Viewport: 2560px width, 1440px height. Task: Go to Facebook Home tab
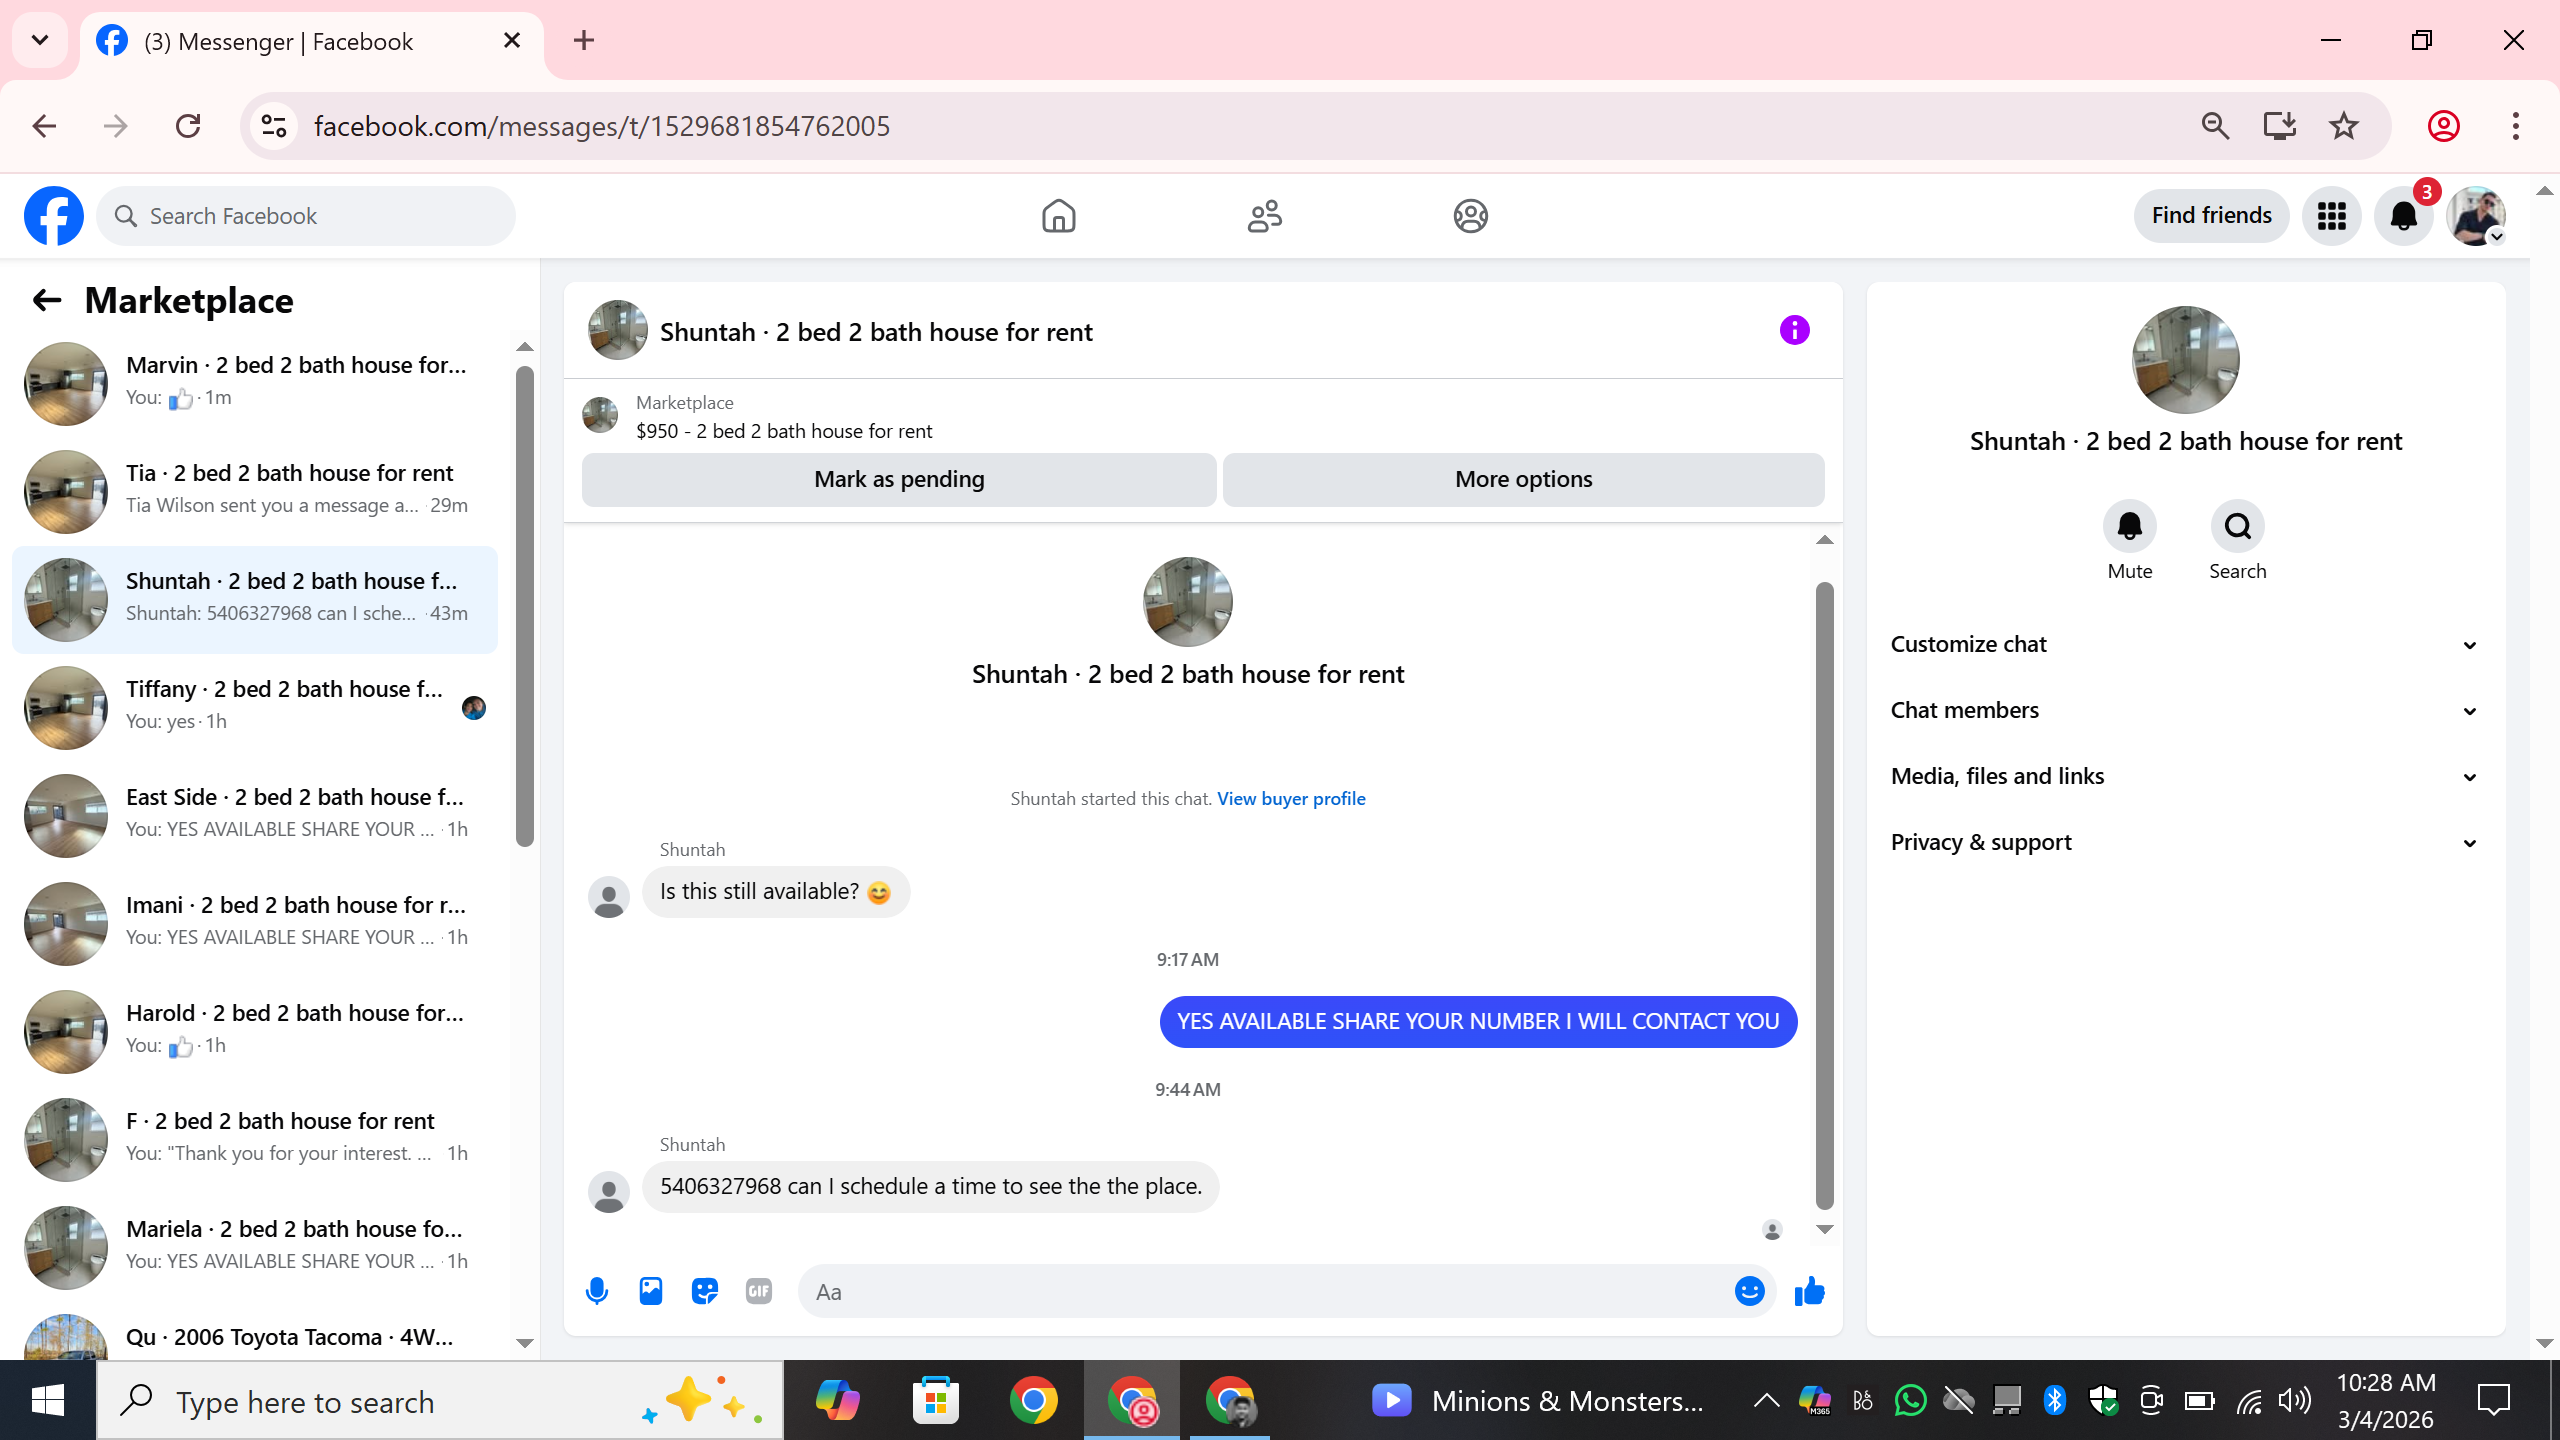(x=1058, y=216)
